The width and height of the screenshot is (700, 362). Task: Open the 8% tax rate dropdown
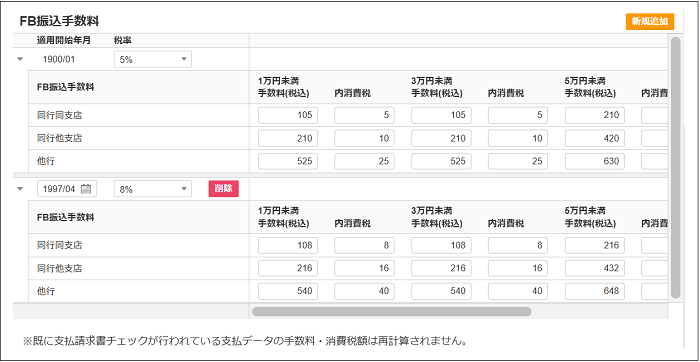153,189
